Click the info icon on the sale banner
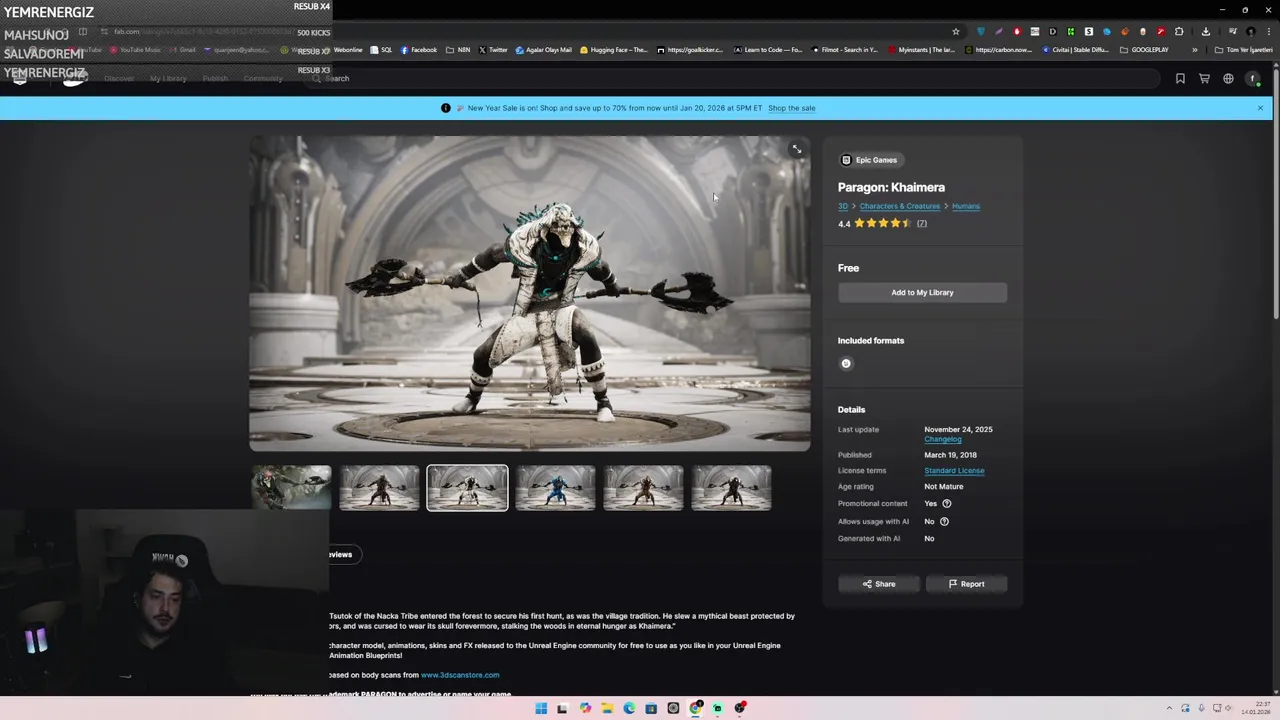 446,108
